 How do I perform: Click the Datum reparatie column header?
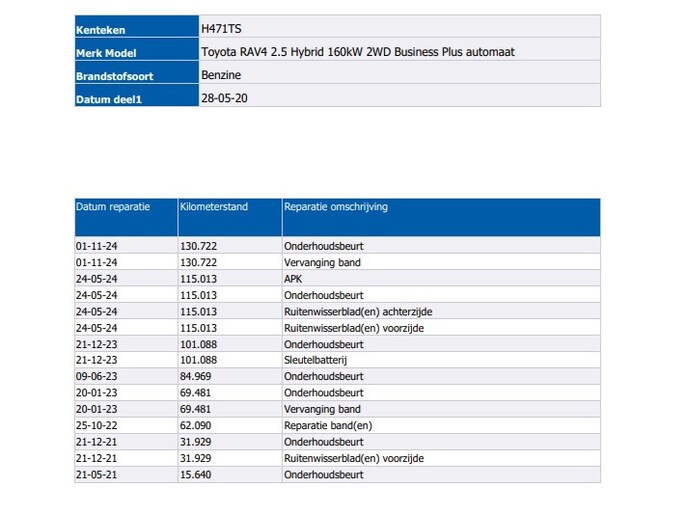tap(112, 207)
